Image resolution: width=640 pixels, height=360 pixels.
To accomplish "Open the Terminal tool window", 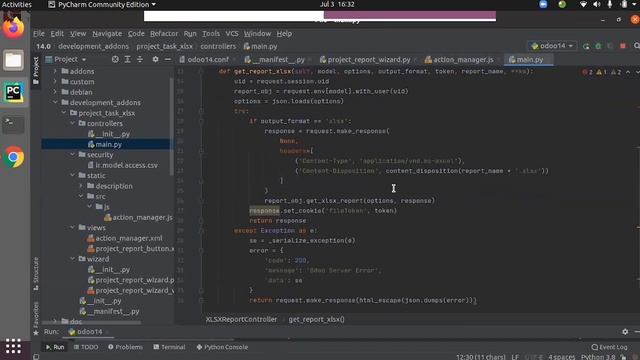I will pos(169,347).
